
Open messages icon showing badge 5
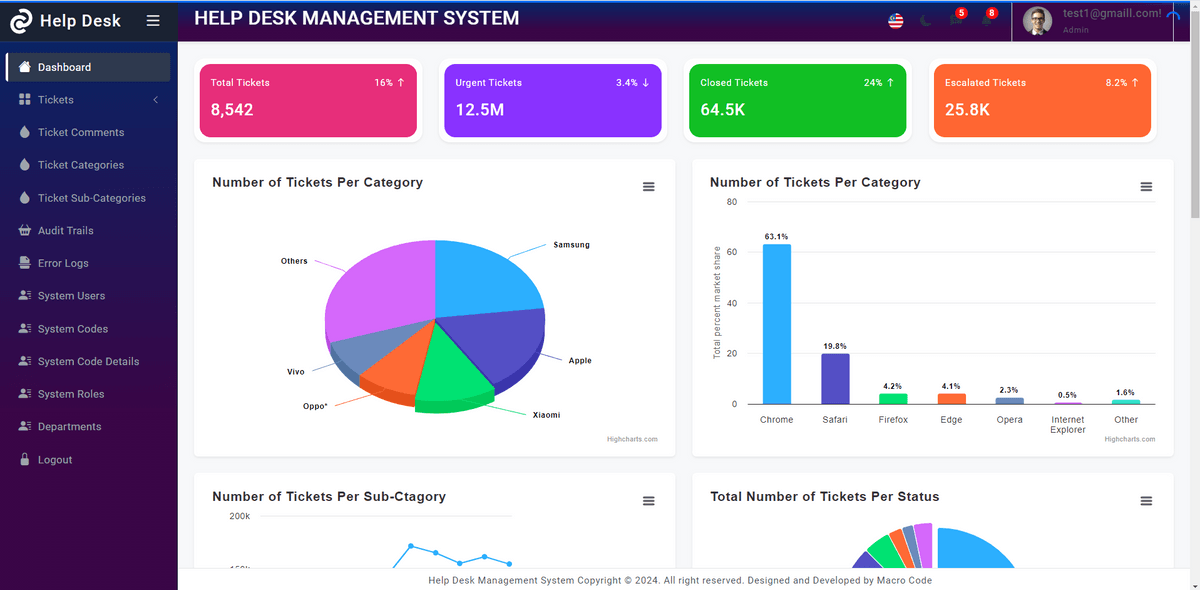click(x=957, y=19)
